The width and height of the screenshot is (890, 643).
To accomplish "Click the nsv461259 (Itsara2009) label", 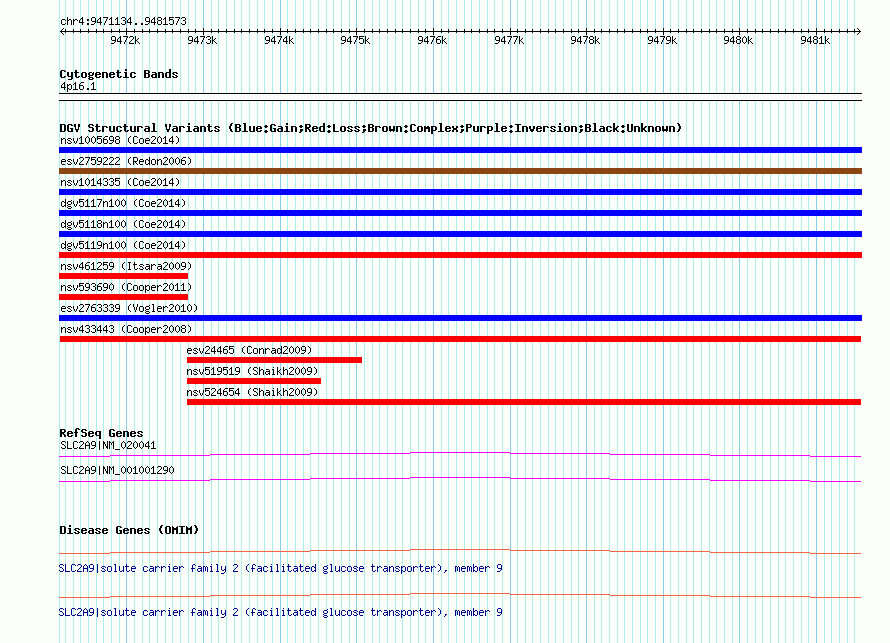I will click(126, 266).
